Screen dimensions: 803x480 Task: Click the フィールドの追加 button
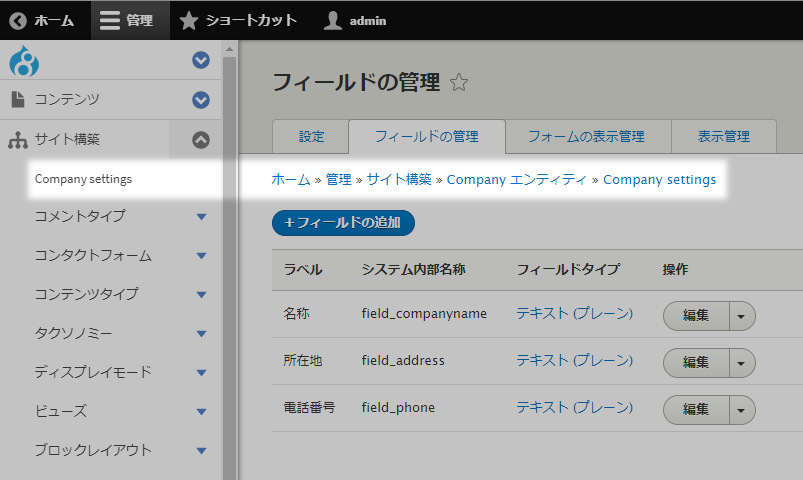343,222
